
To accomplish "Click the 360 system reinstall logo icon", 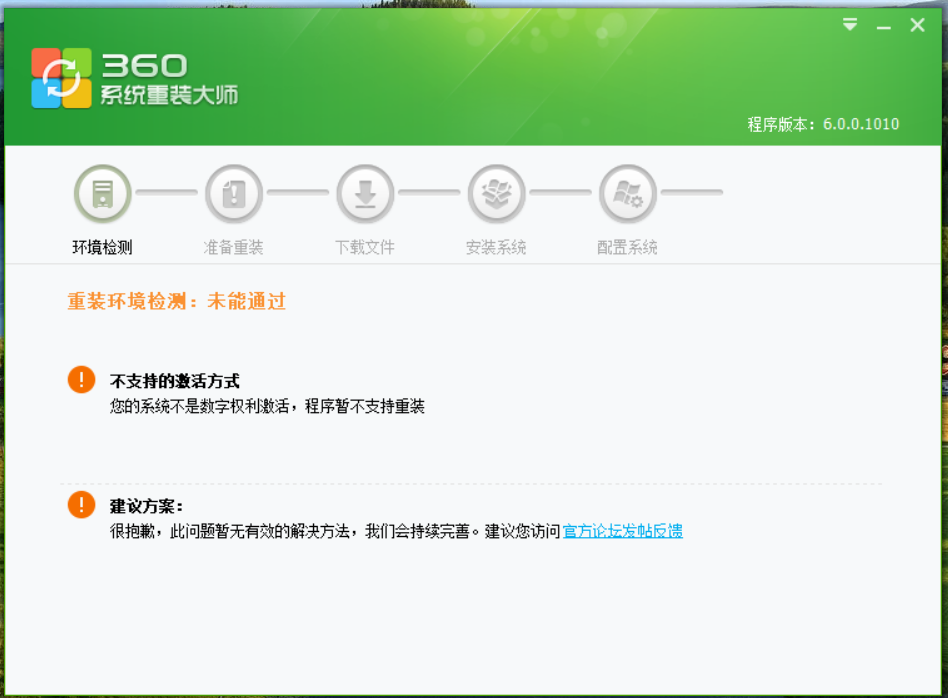I will click(x=61, y=78).
